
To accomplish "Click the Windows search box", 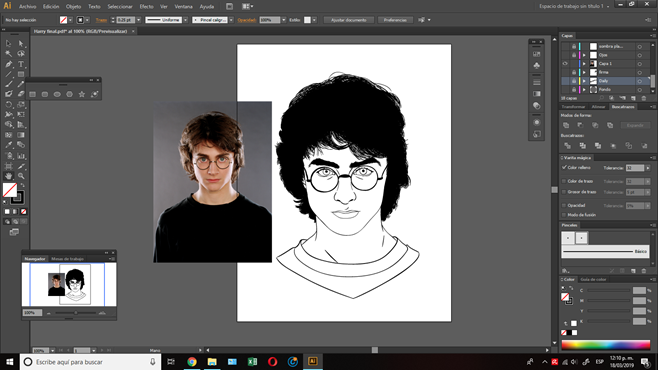I will point(91,362).
